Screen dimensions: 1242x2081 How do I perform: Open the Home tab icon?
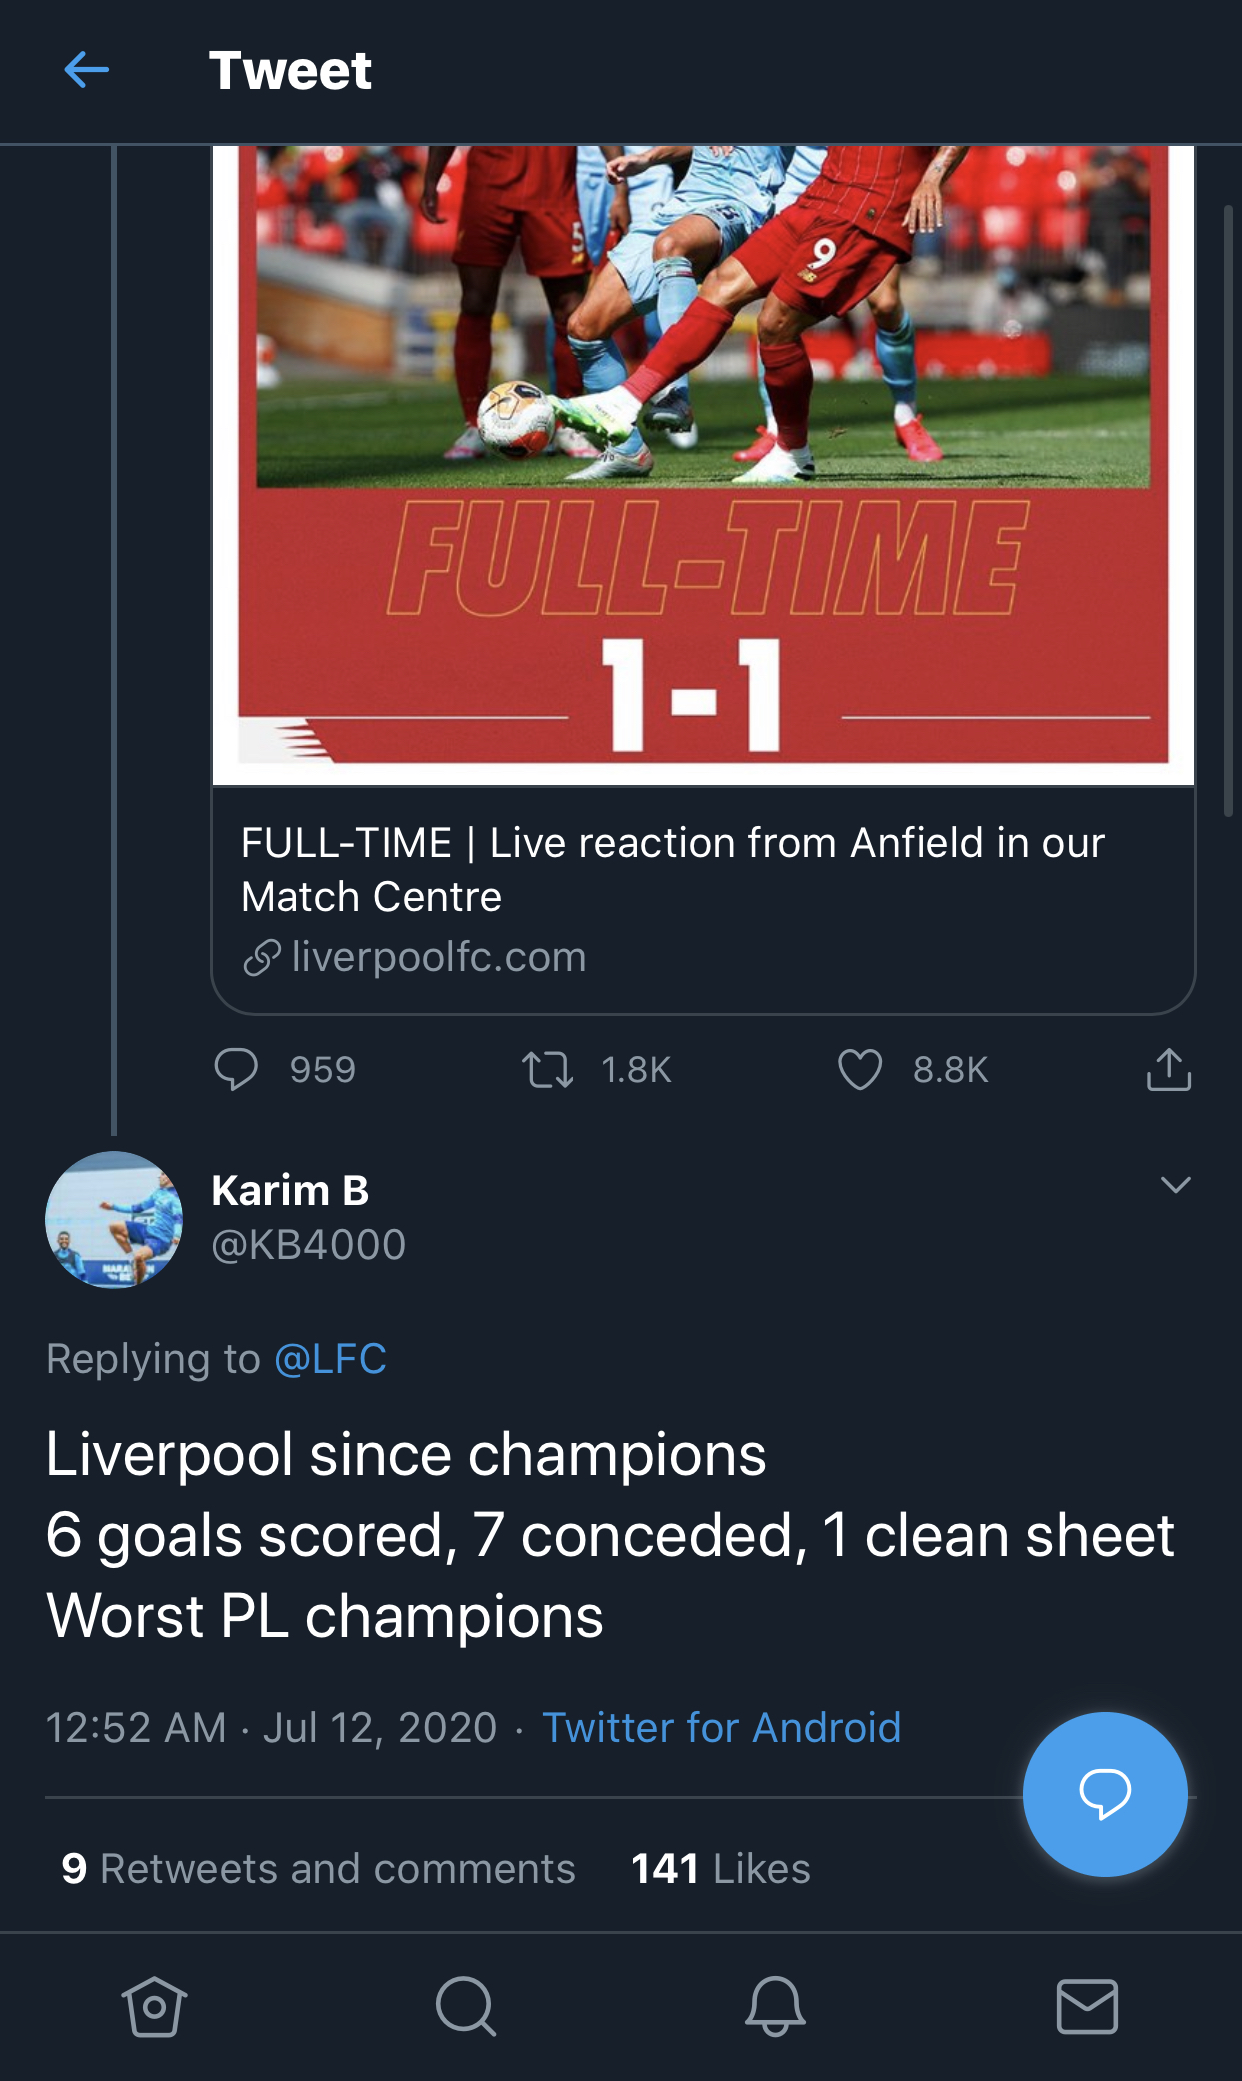click(154, 2006)
